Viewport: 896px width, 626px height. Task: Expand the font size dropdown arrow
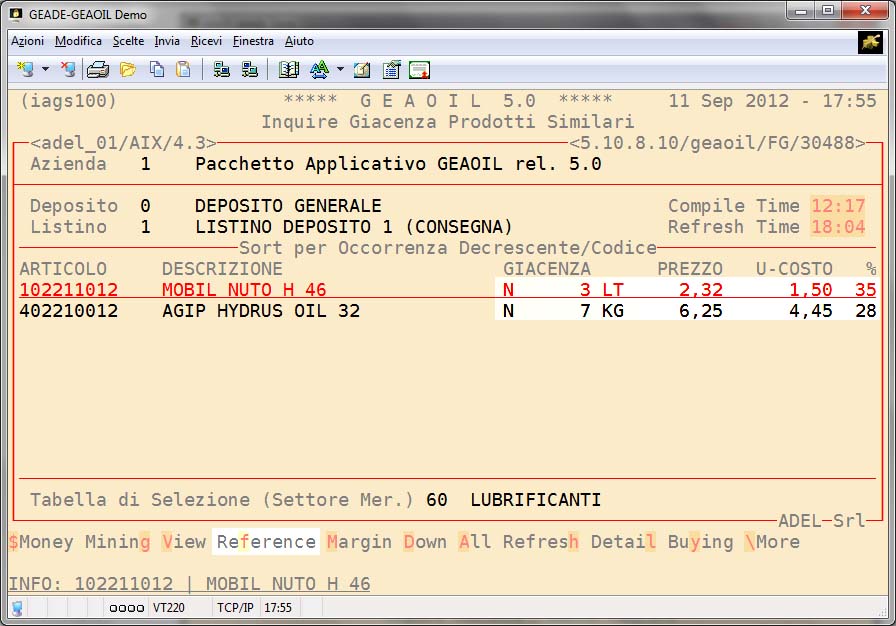pos(340,69)
